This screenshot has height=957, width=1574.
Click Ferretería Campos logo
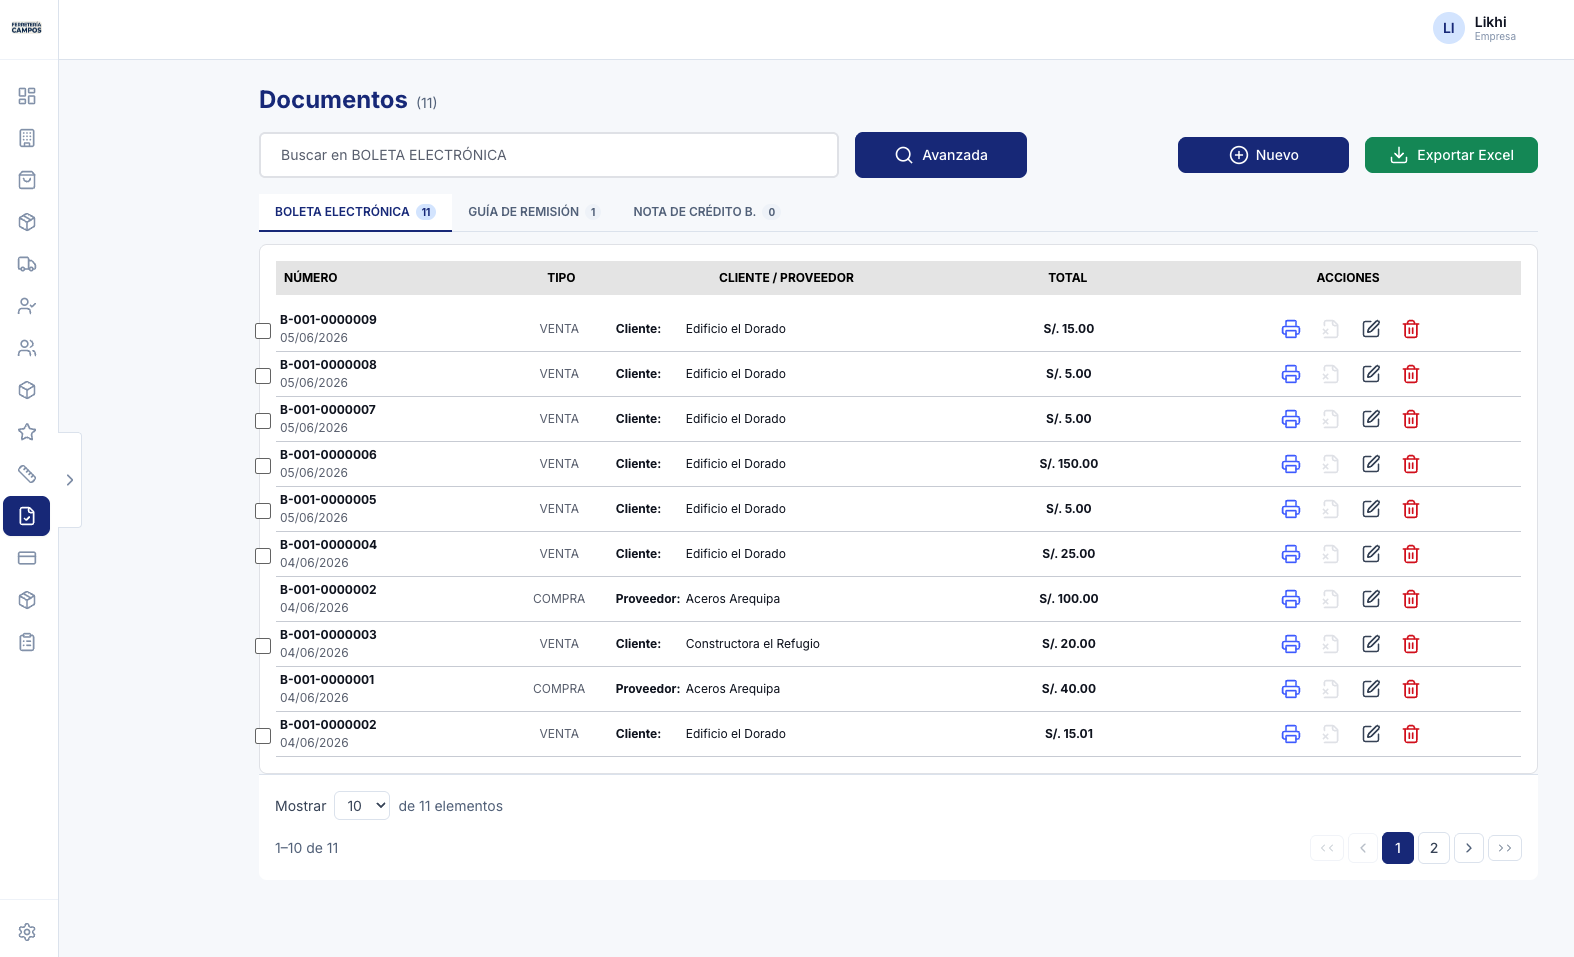coord(27,28)
